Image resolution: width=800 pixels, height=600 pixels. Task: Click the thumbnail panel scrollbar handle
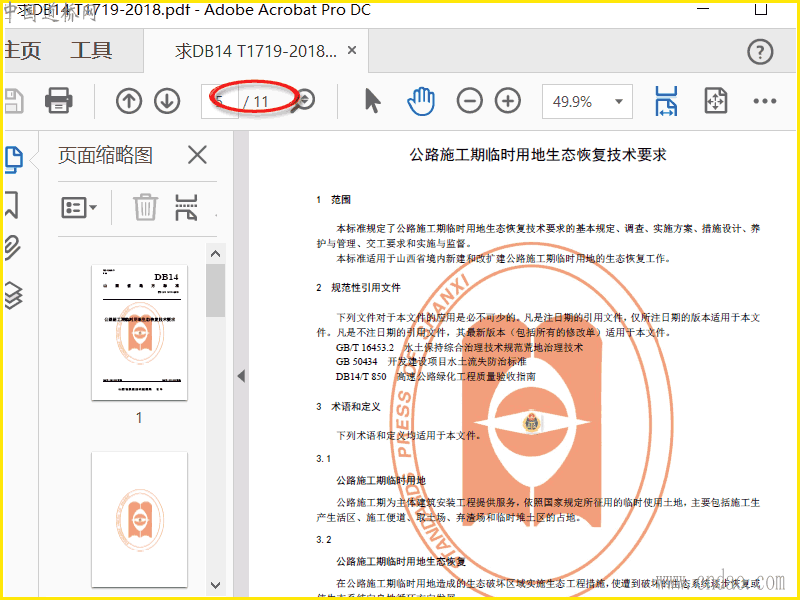[x=215, y=290]
